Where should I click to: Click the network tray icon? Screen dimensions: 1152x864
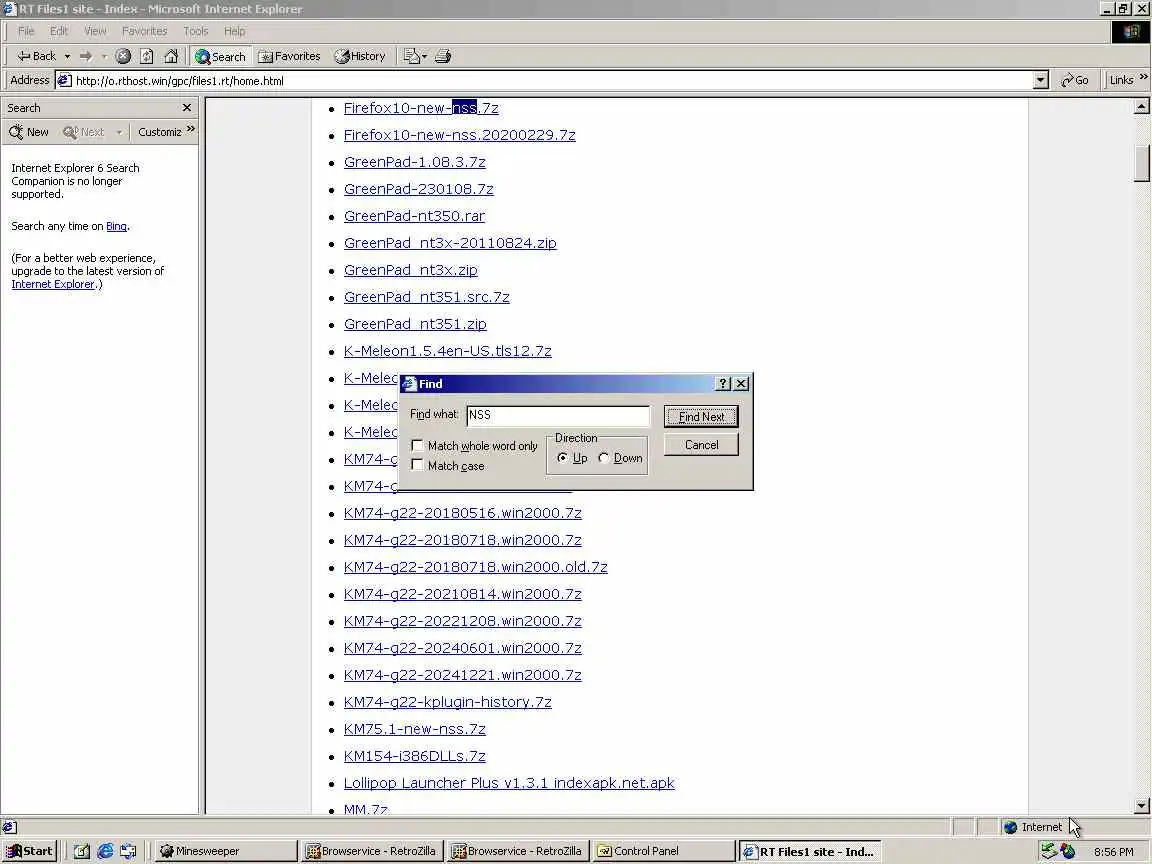[x=1049, y=852]
